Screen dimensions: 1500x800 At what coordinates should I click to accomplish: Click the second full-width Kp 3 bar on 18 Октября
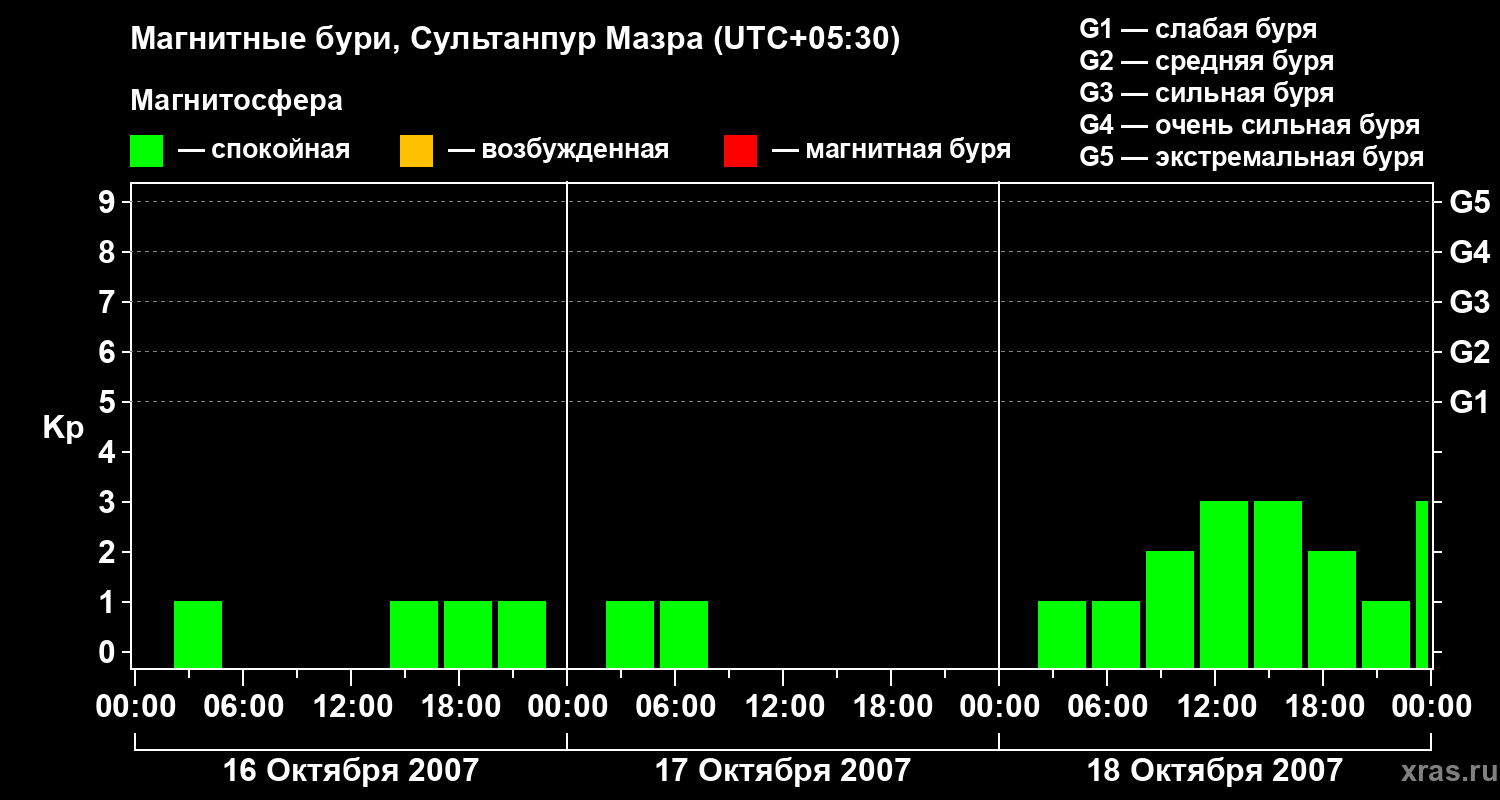tap(1278, 584)
